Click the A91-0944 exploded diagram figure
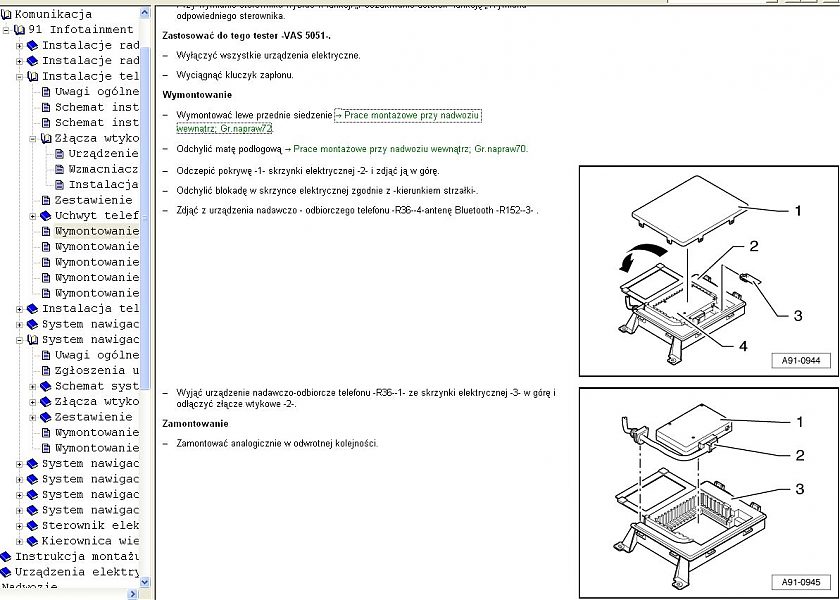The width and height of the screenshot is (840, 600). [x=709, y=271]
